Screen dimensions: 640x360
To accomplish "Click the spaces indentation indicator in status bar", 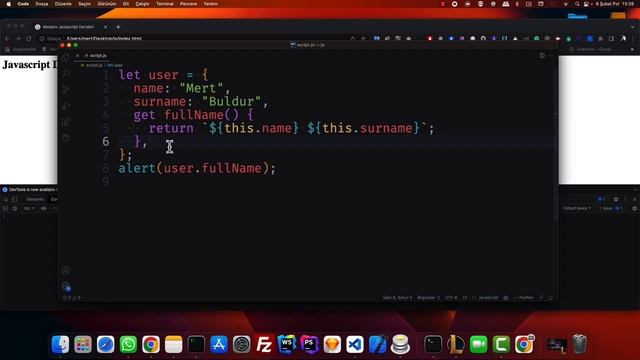I will click(428, 298).
